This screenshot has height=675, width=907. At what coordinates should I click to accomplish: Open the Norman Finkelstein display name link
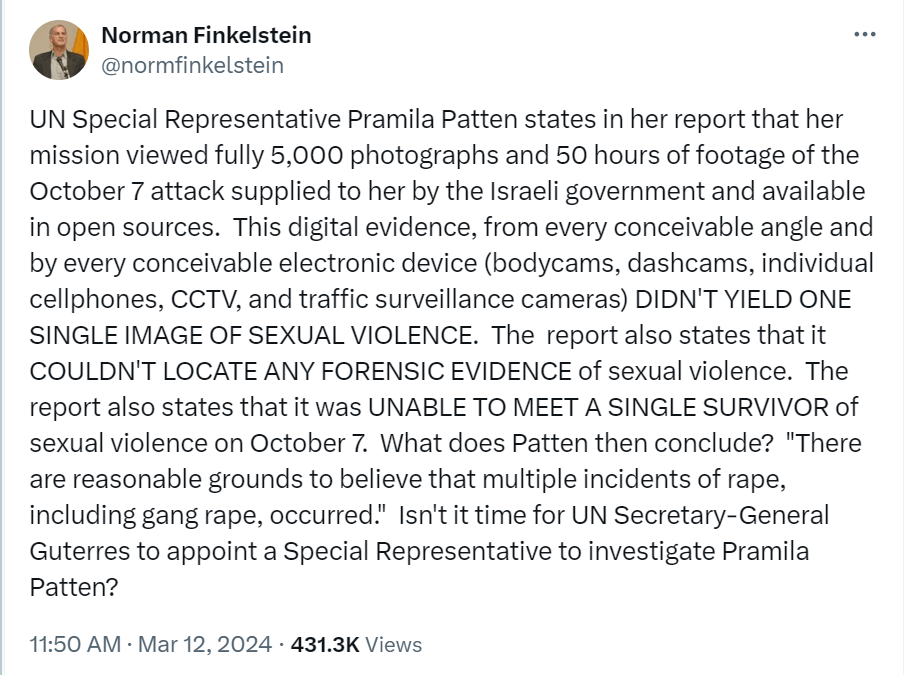click(x=206, y=35)
